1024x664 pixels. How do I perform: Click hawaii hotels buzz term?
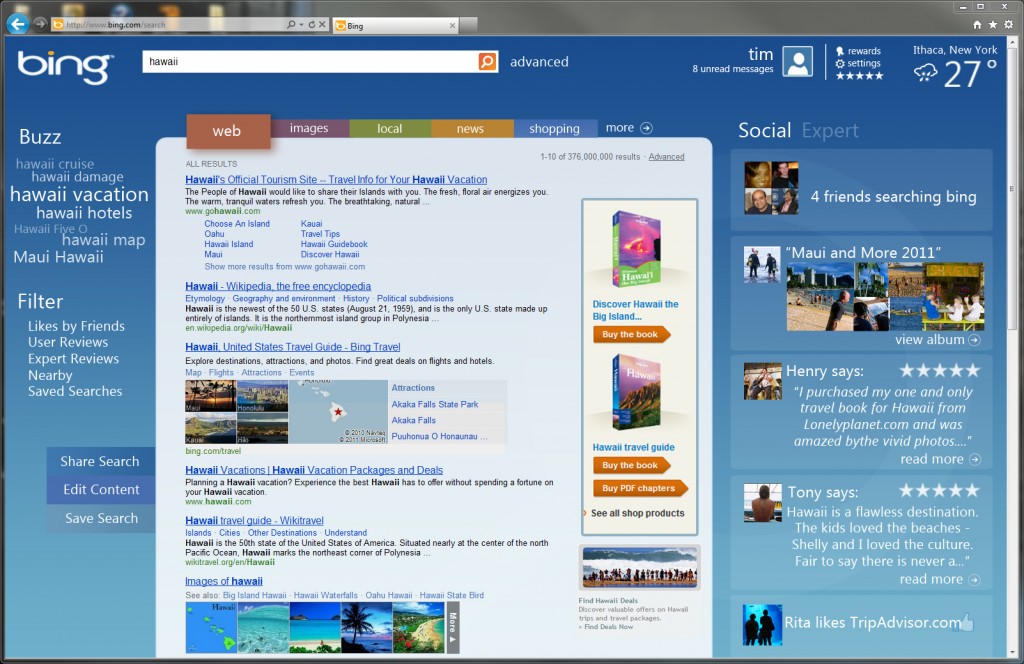[x=84, y=213]
